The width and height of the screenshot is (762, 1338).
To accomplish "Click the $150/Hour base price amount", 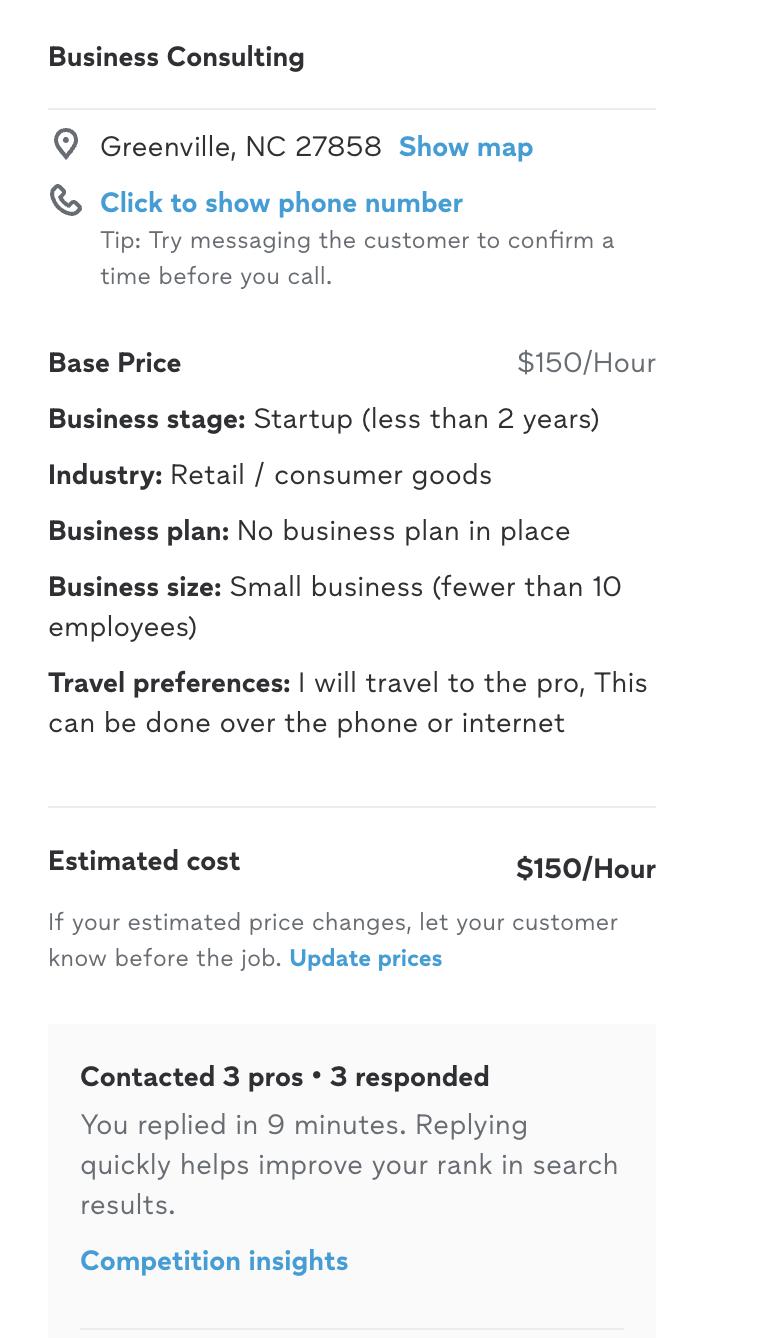I will 586,363.
